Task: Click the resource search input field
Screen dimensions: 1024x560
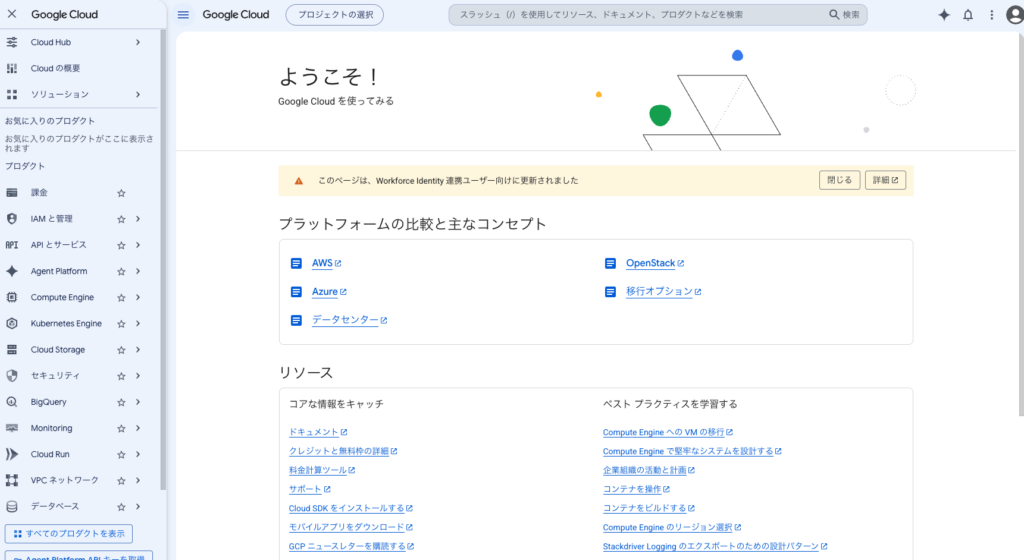Action: pos(640,14)
